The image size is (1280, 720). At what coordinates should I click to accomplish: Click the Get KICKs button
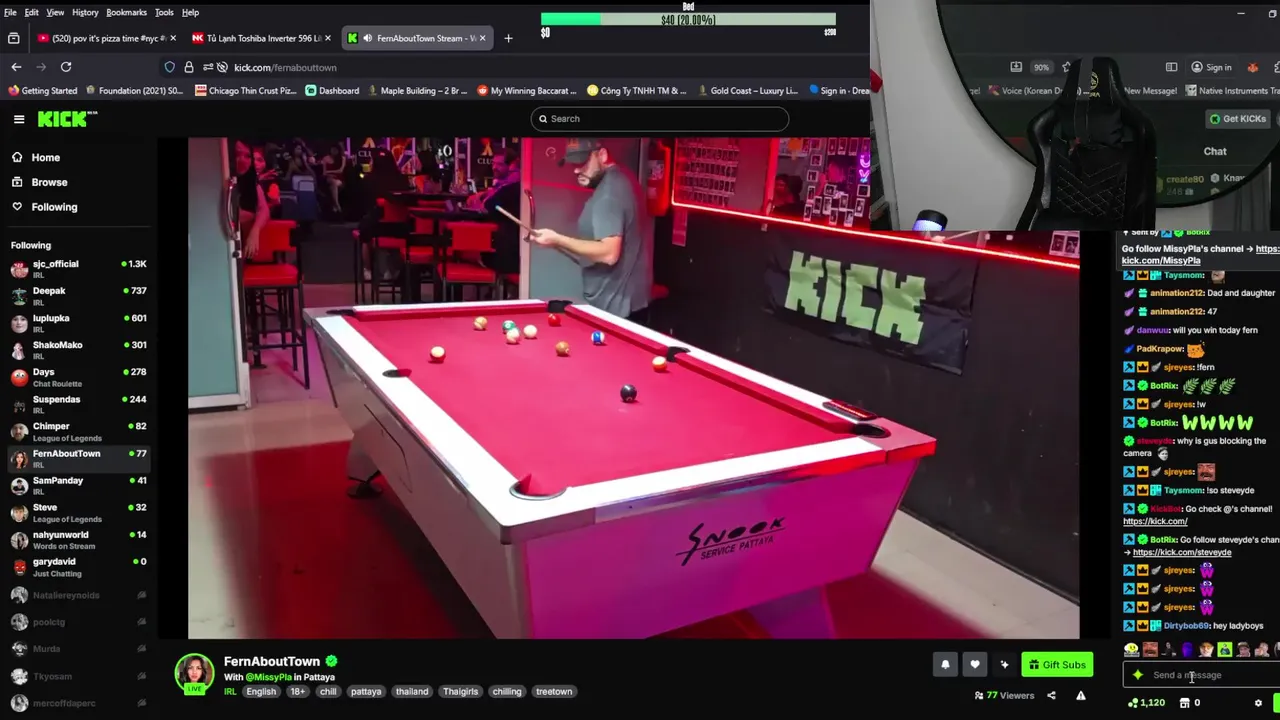click(x=1238, y=119)
